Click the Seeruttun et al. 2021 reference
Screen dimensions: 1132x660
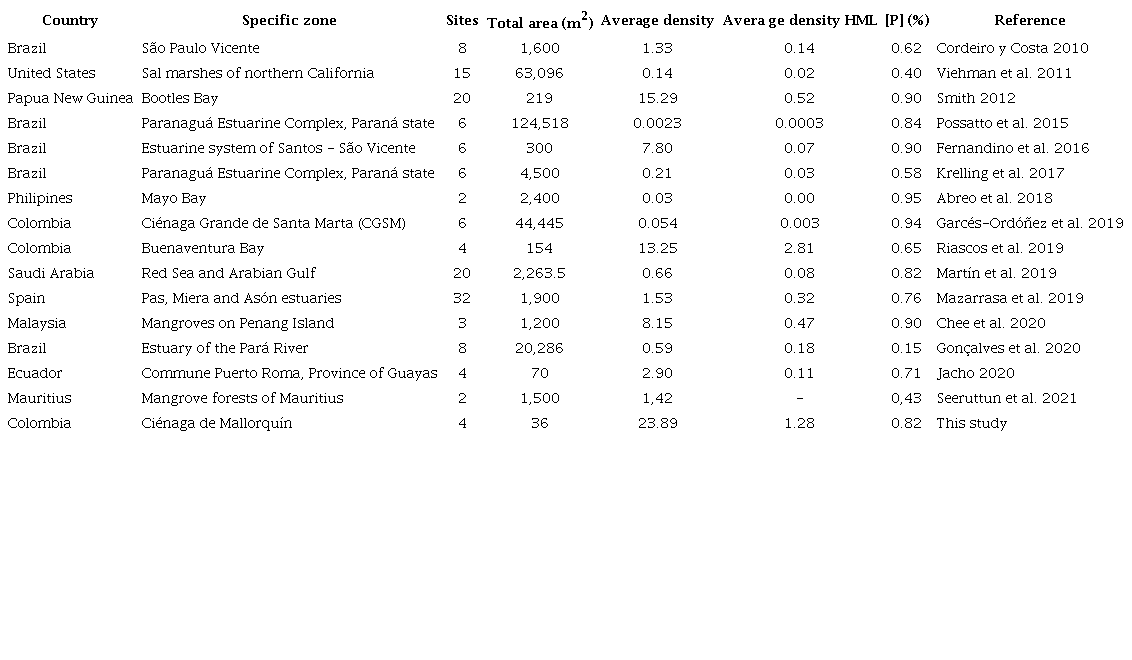click(x=1006, y=398)
